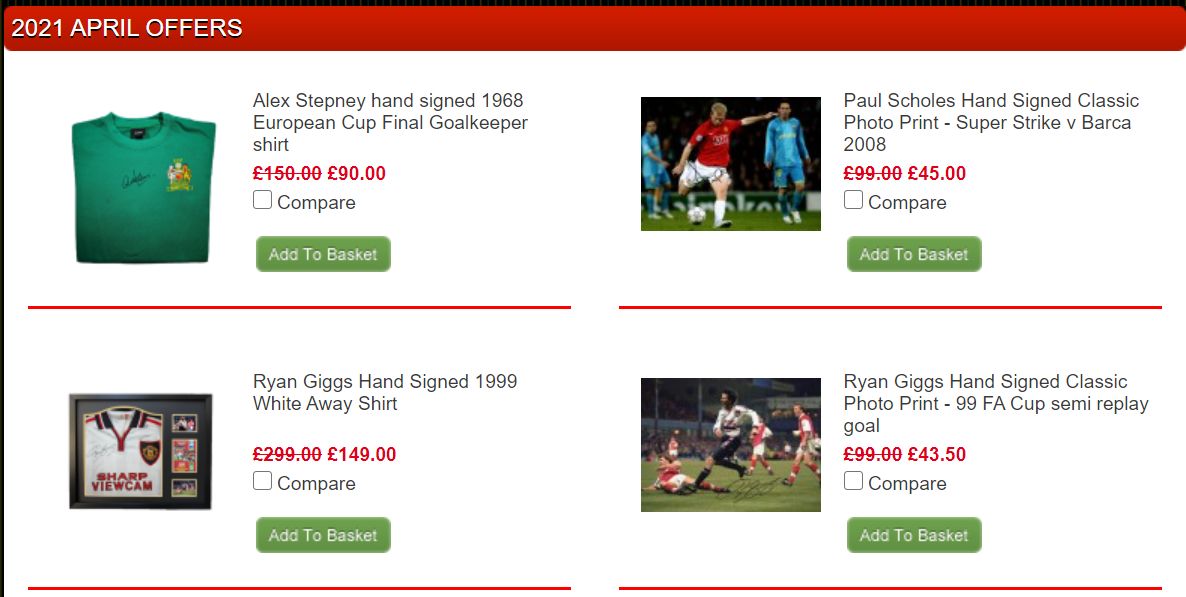1186x597 pixels.
Task: Add Giggs 99 FA Cup print to basket
Action: click(x=914, y=535)
